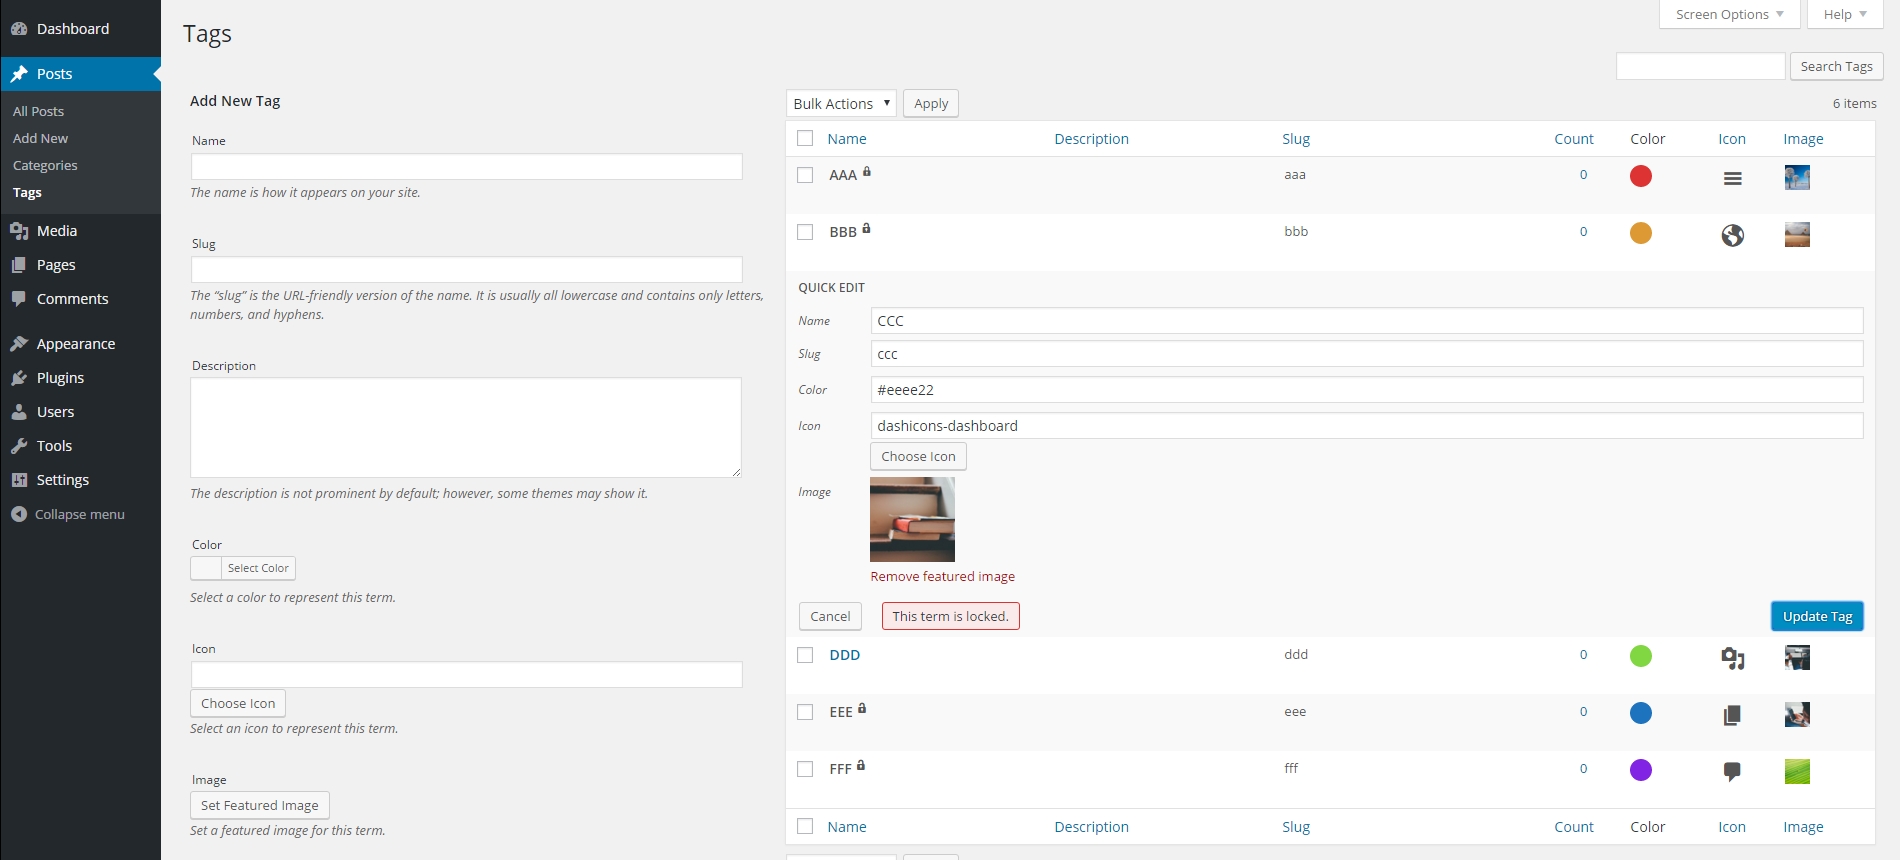Viewport: 1900px width, 860px height.
Task: Open the Appearance menu
Action: click(x=76, y=344)
